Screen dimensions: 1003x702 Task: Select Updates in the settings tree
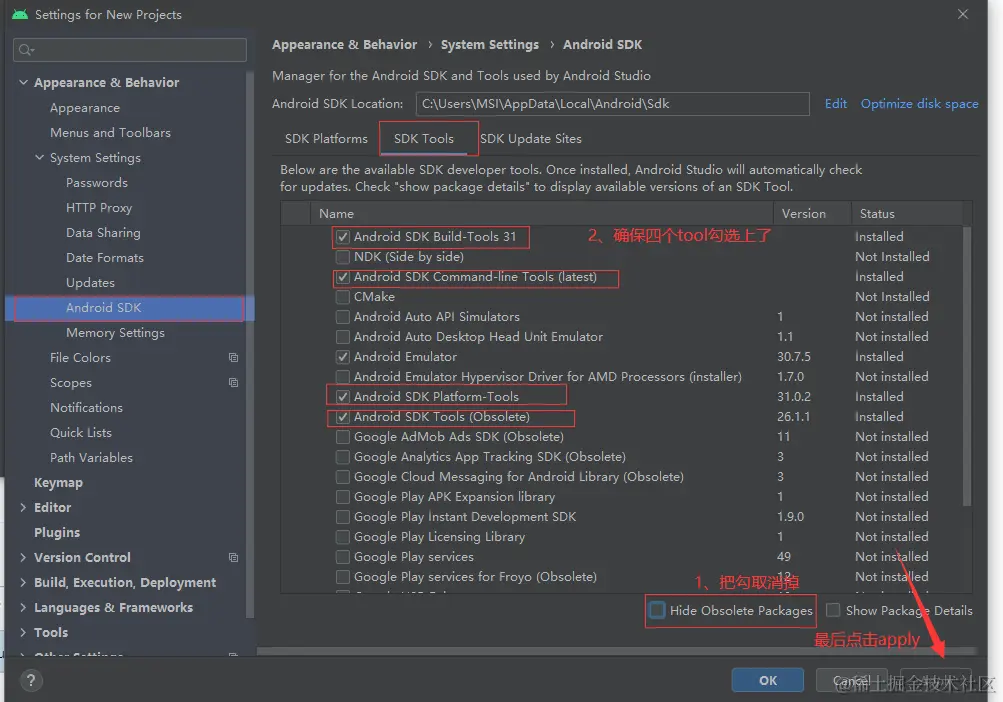tap(90, 283)
